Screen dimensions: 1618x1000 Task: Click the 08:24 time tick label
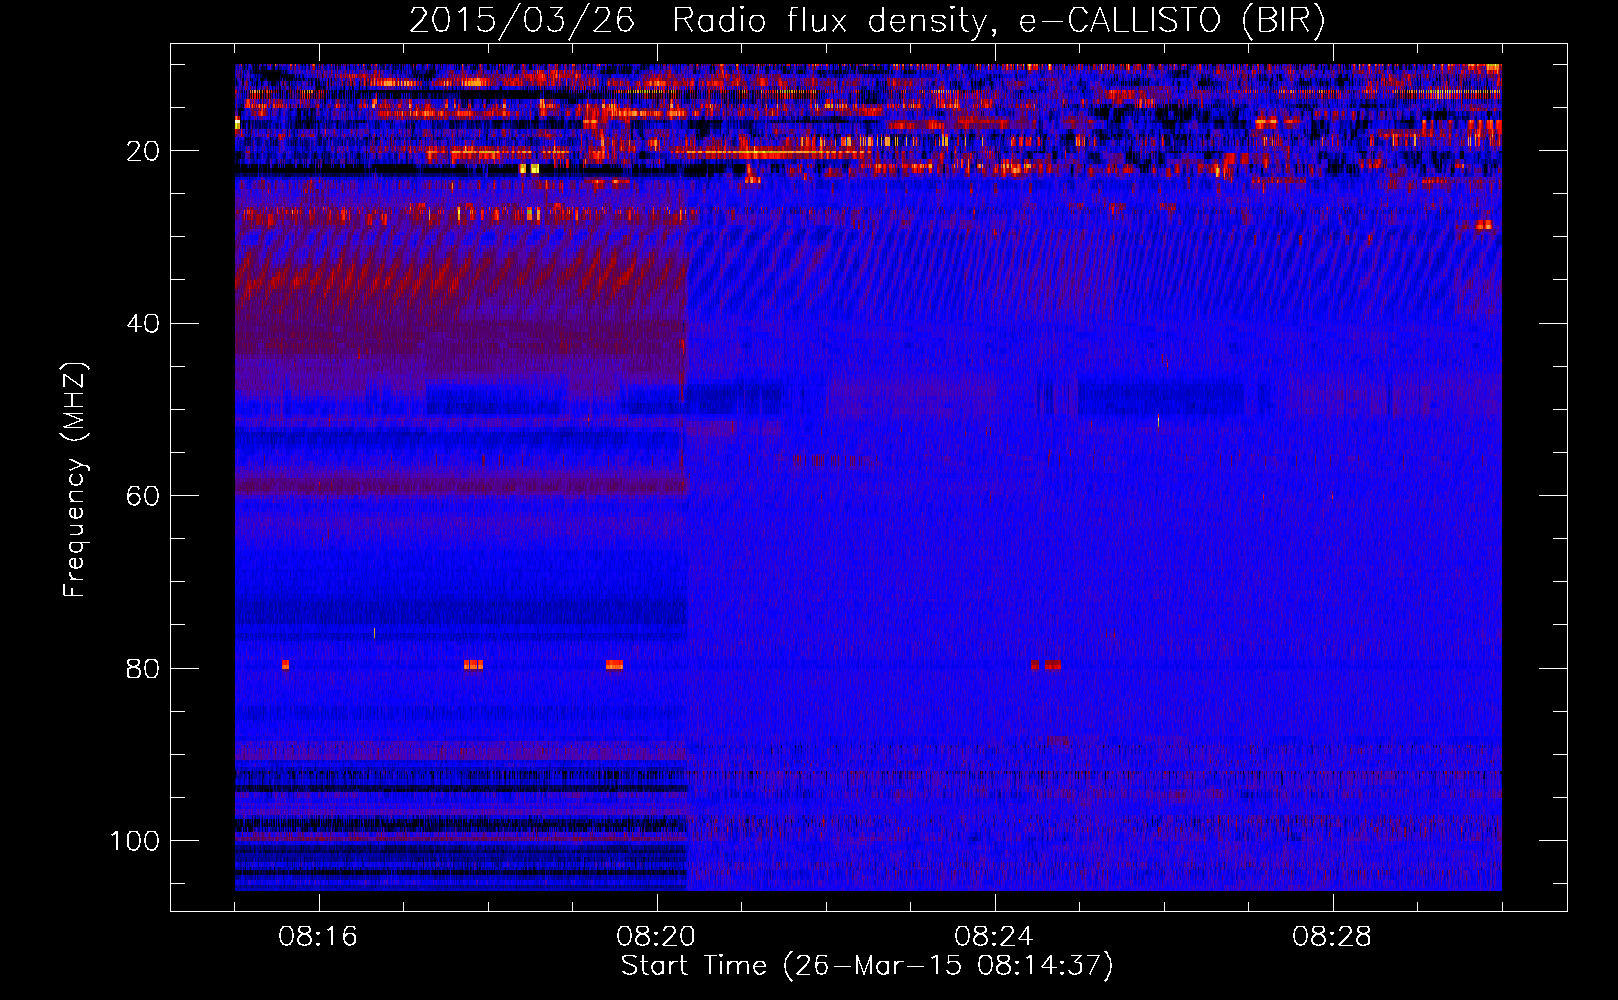coord(994,937)
